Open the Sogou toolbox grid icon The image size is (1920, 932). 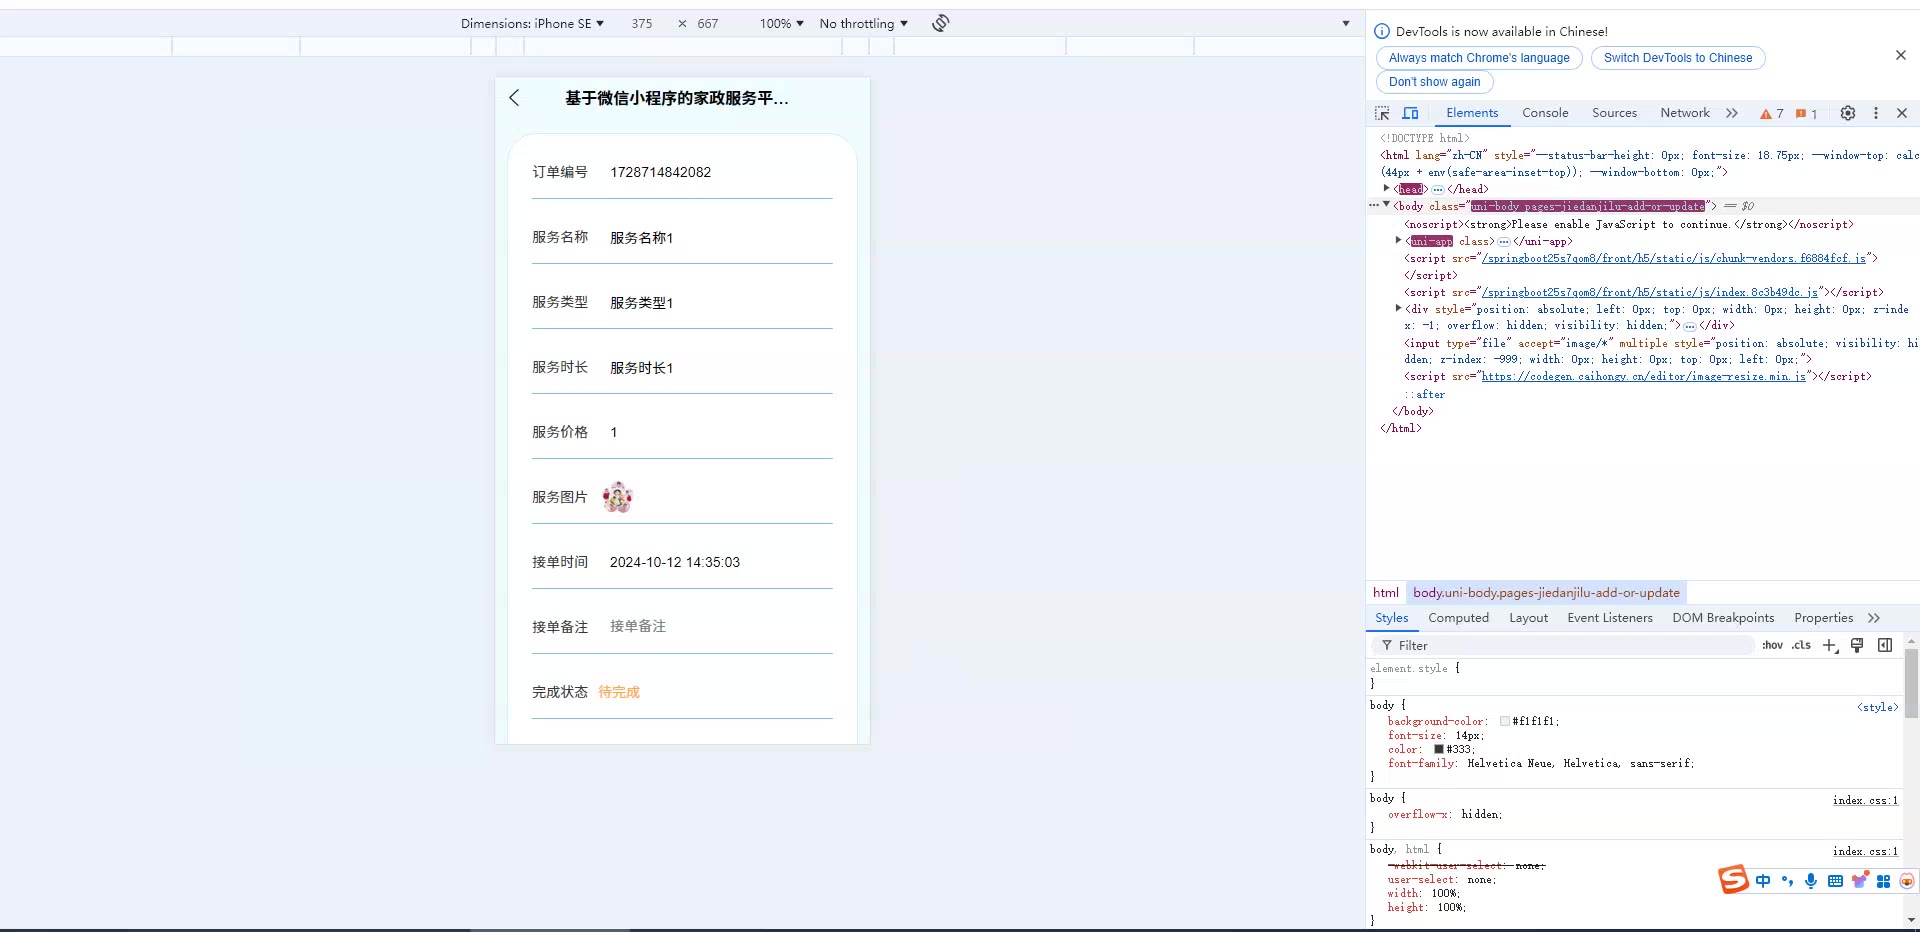tap(1883, 881)
